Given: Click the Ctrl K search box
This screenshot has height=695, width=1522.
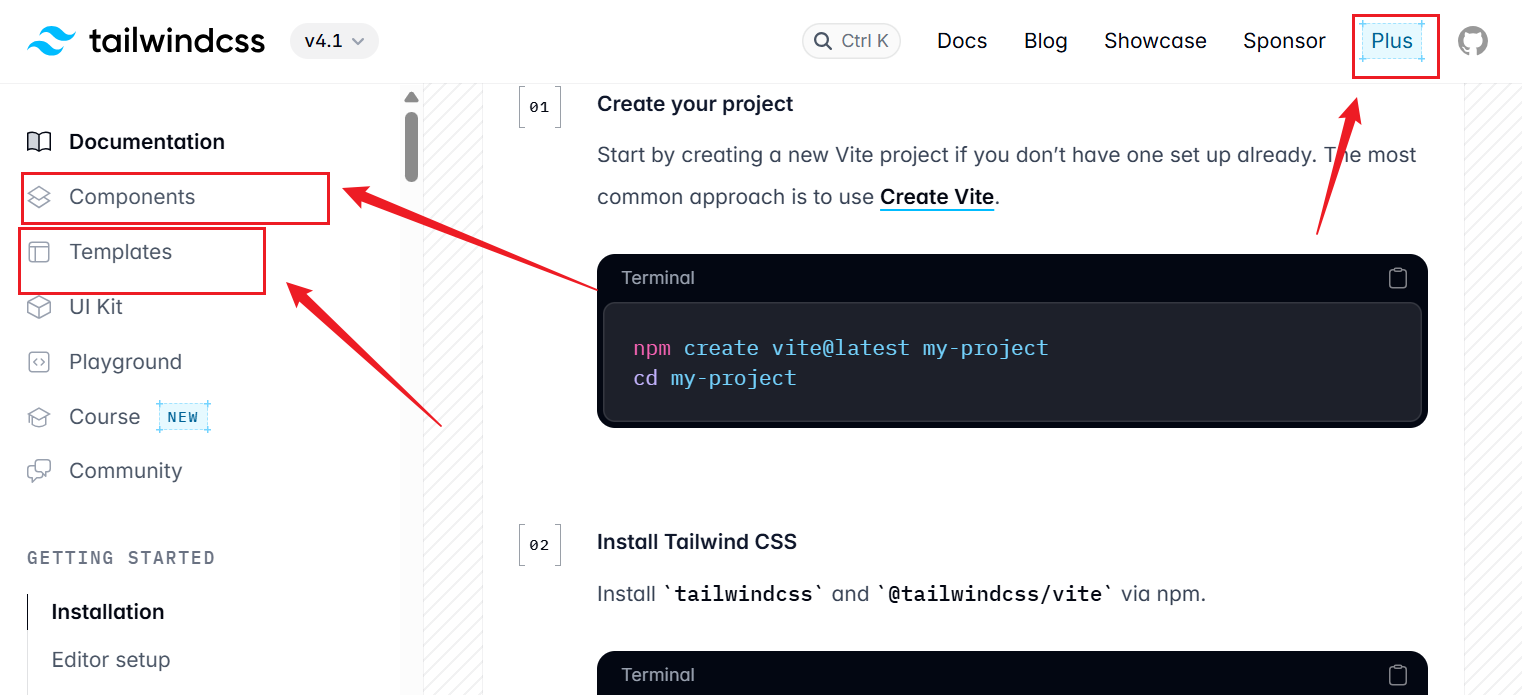Looking at the screenshot, I should (852, 41).
